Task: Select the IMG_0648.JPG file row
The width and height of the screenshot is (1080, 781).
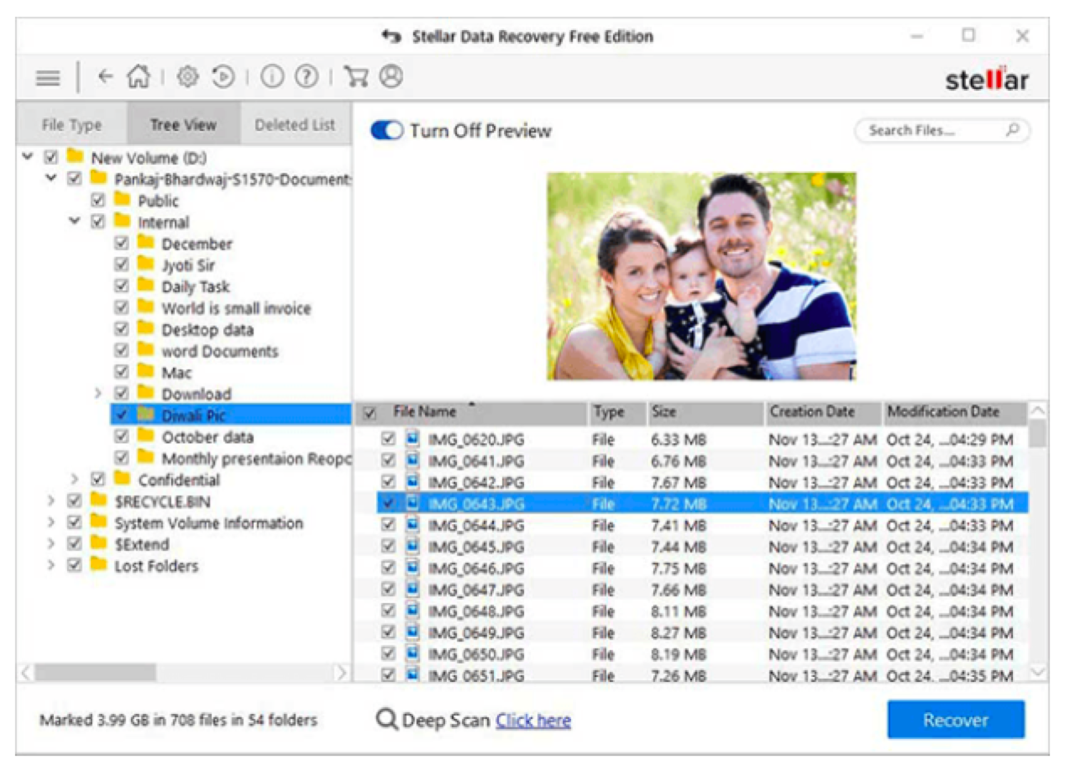Action: pyautogui.click(x=702, y=610)
